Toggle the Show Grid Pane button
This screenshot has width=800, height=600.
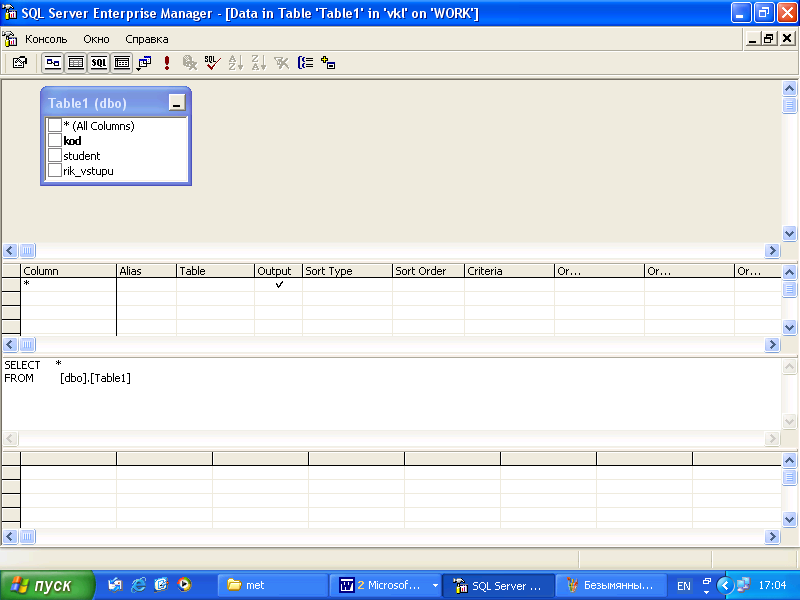click(x=76, y=63)
